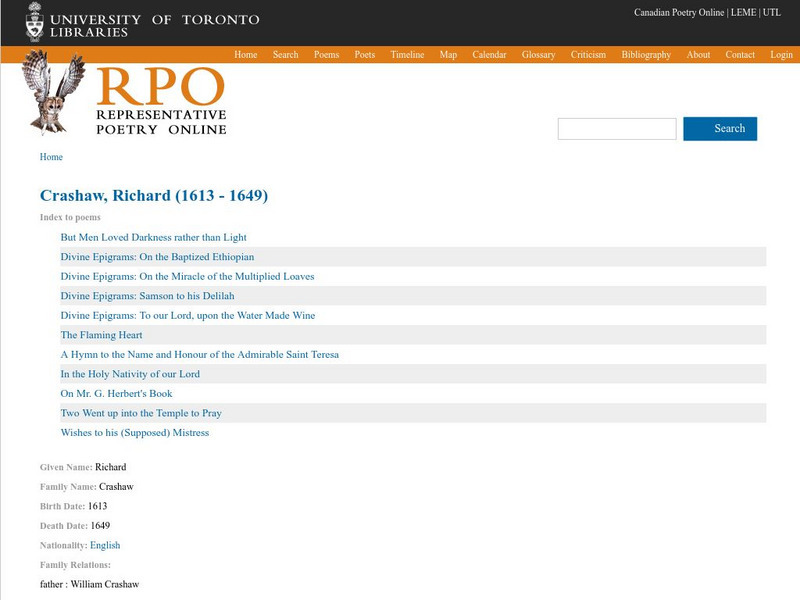Open the University of Toronto Libraries link

coord(155,26)
